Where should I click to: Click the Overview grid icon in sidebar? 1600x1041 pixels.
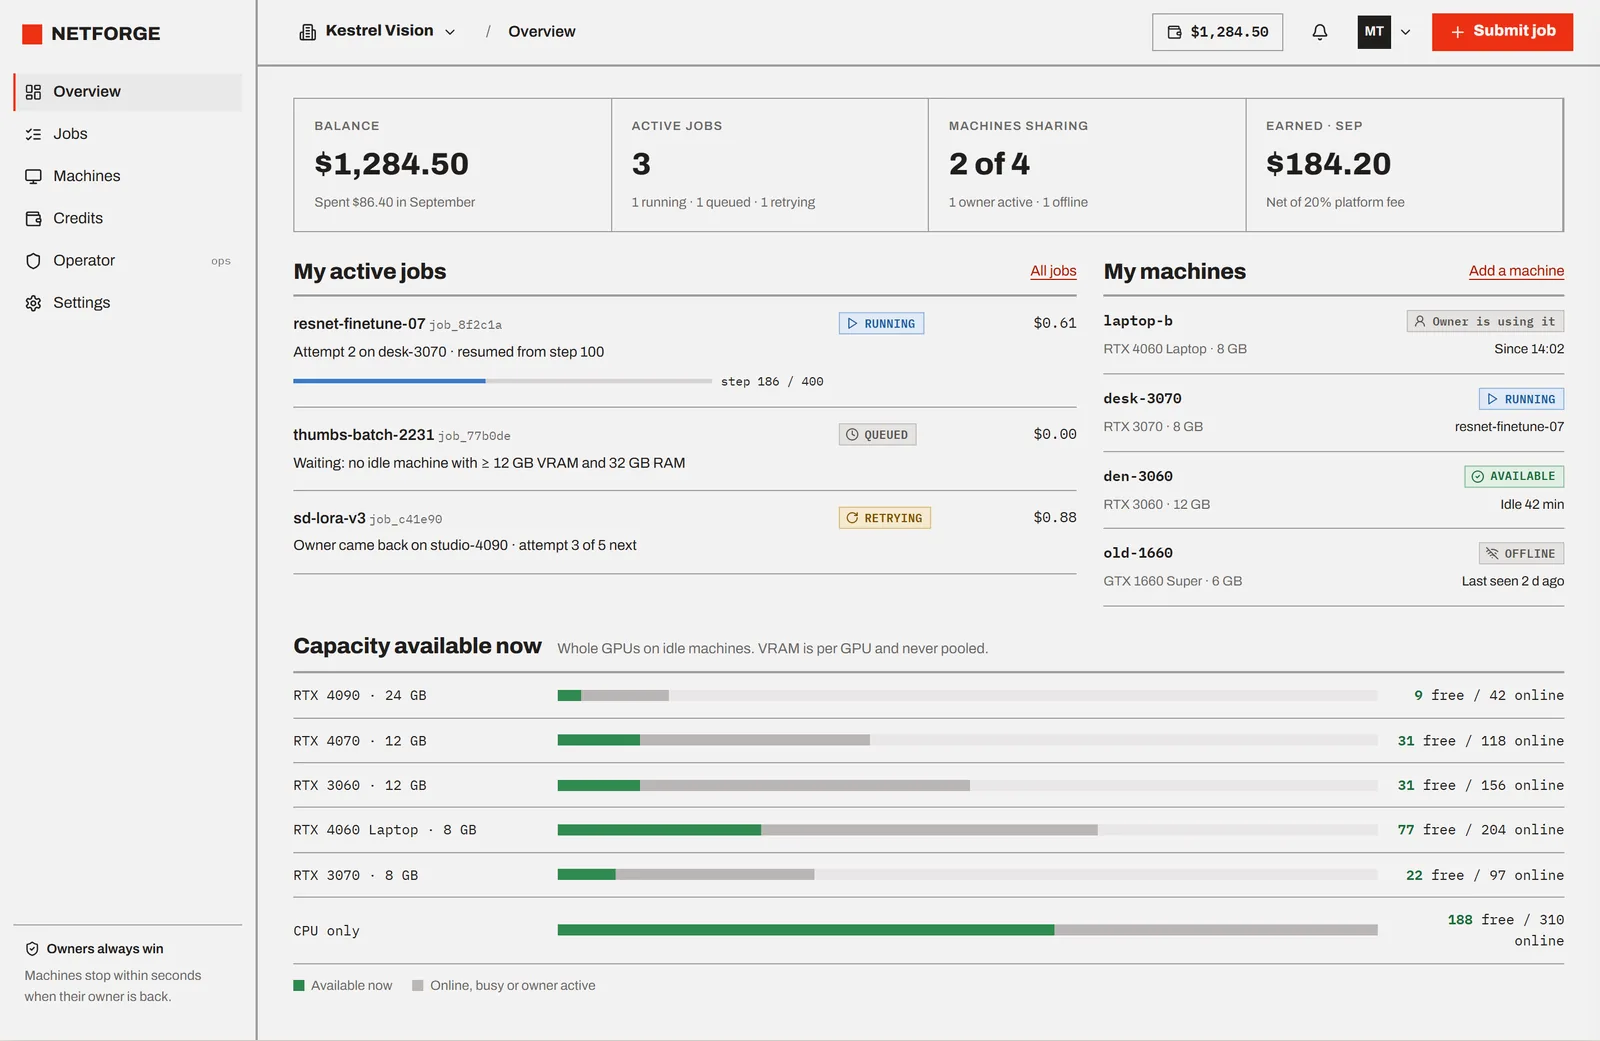(33, 92)
